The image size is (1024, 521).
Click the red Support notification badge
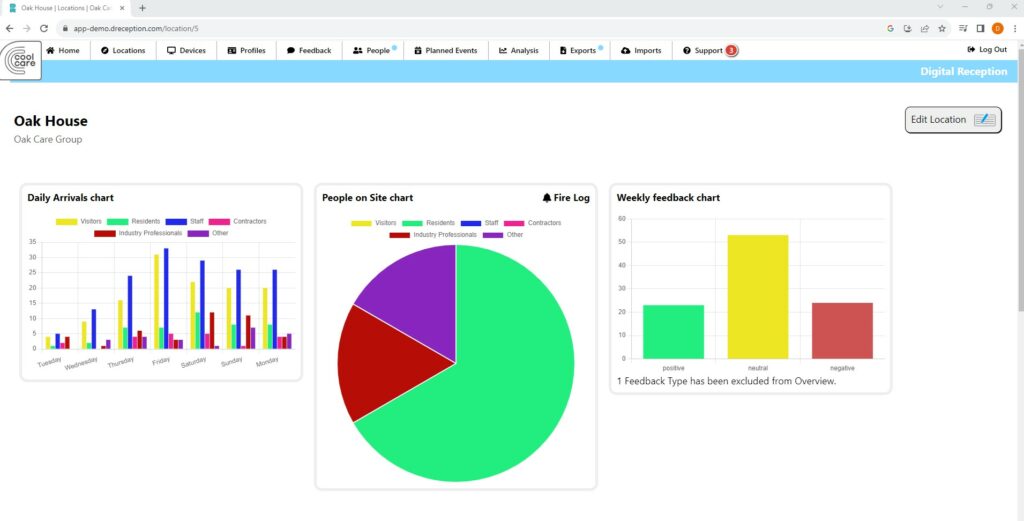[731, 50]
